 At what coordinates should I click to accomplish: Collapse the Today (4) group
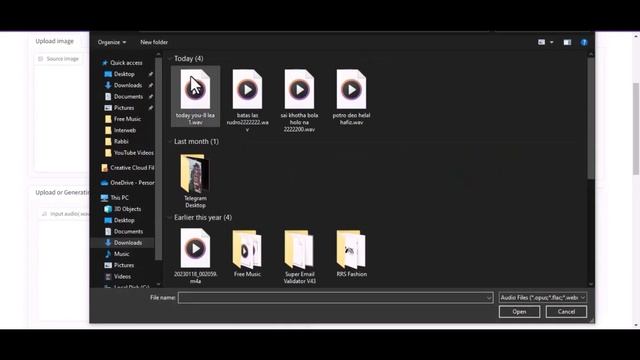(170, 59)
